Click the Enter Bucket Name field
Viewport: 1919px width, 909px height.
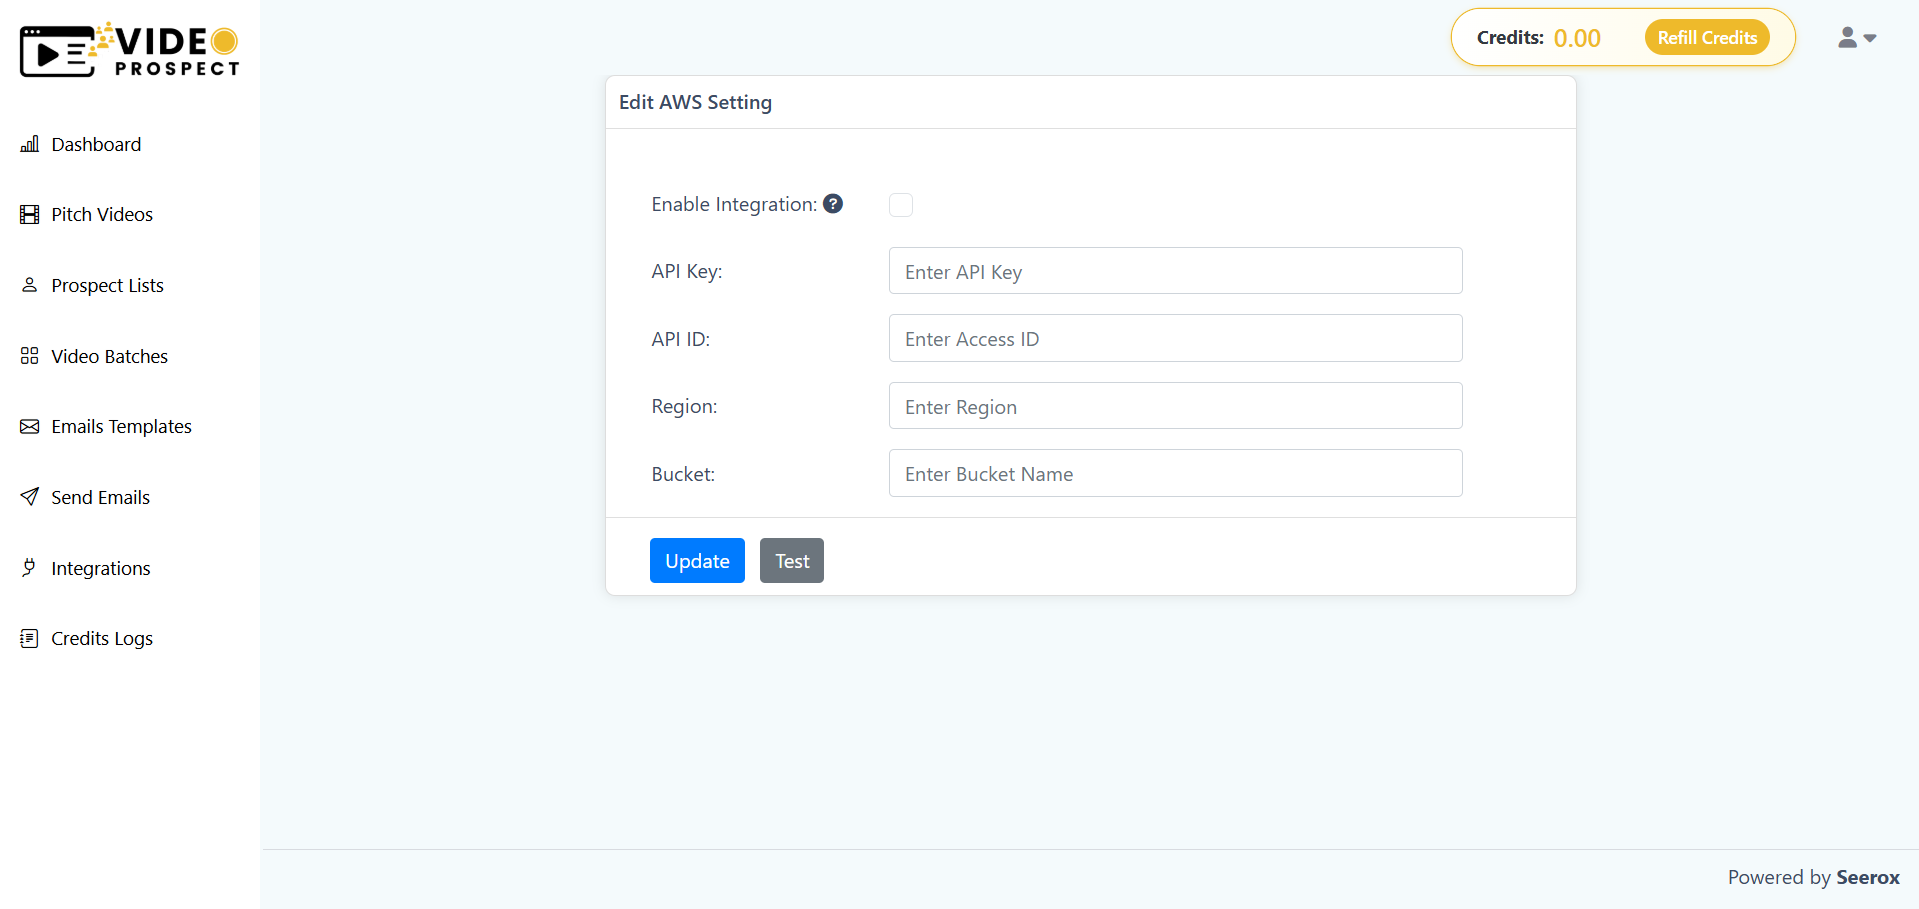coord(1174,473)
